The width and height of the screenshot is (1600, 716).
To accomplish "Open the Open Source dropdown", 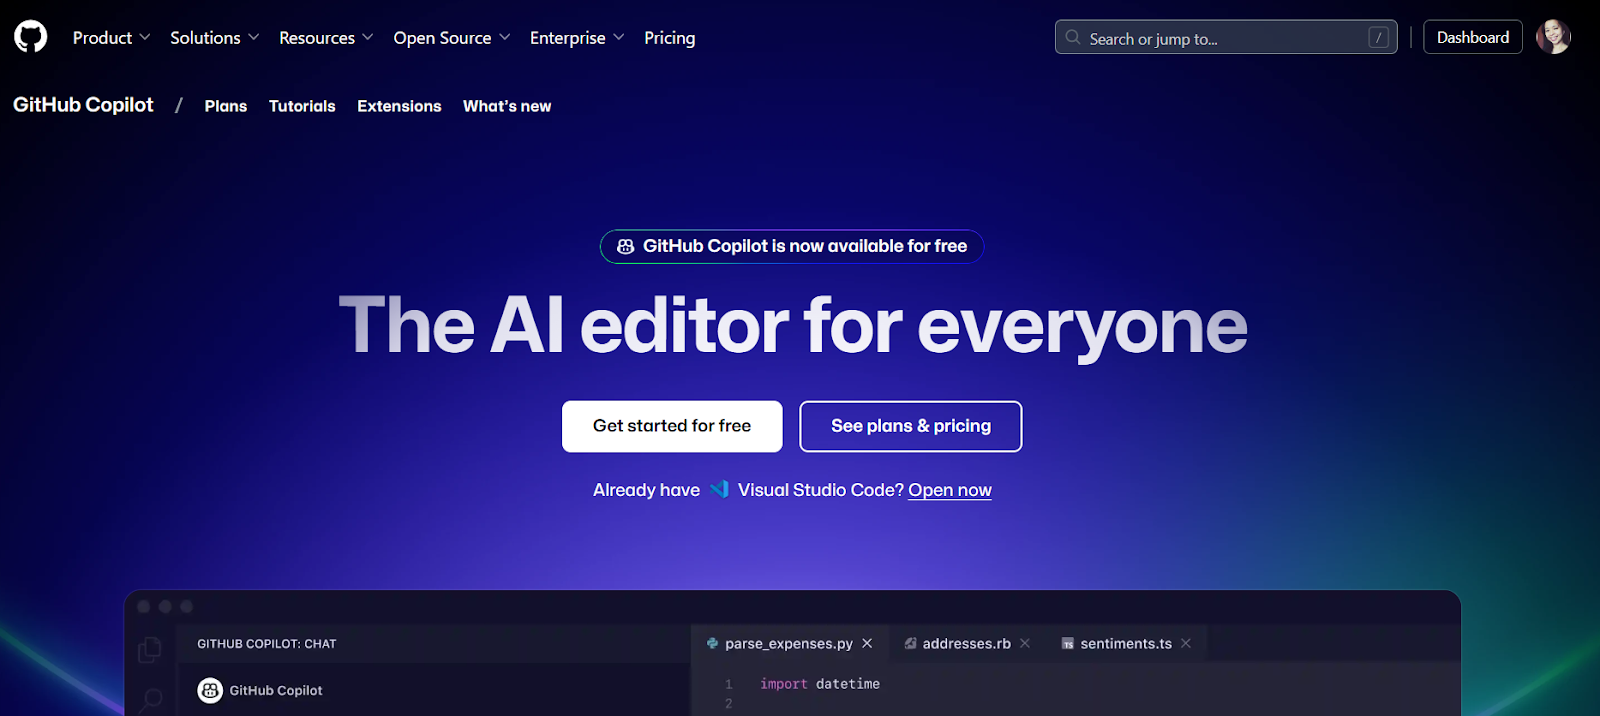I will (x=451, y=37).
